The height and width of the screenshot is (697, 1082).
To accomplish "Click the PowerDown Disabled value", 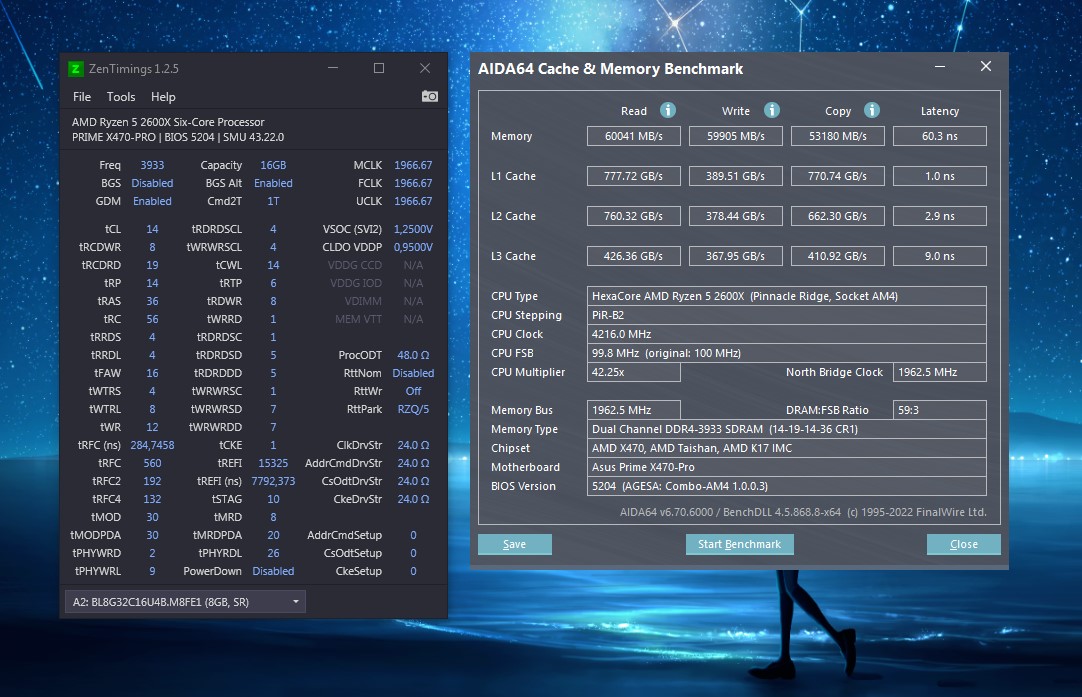I will (x=273, y=571).
